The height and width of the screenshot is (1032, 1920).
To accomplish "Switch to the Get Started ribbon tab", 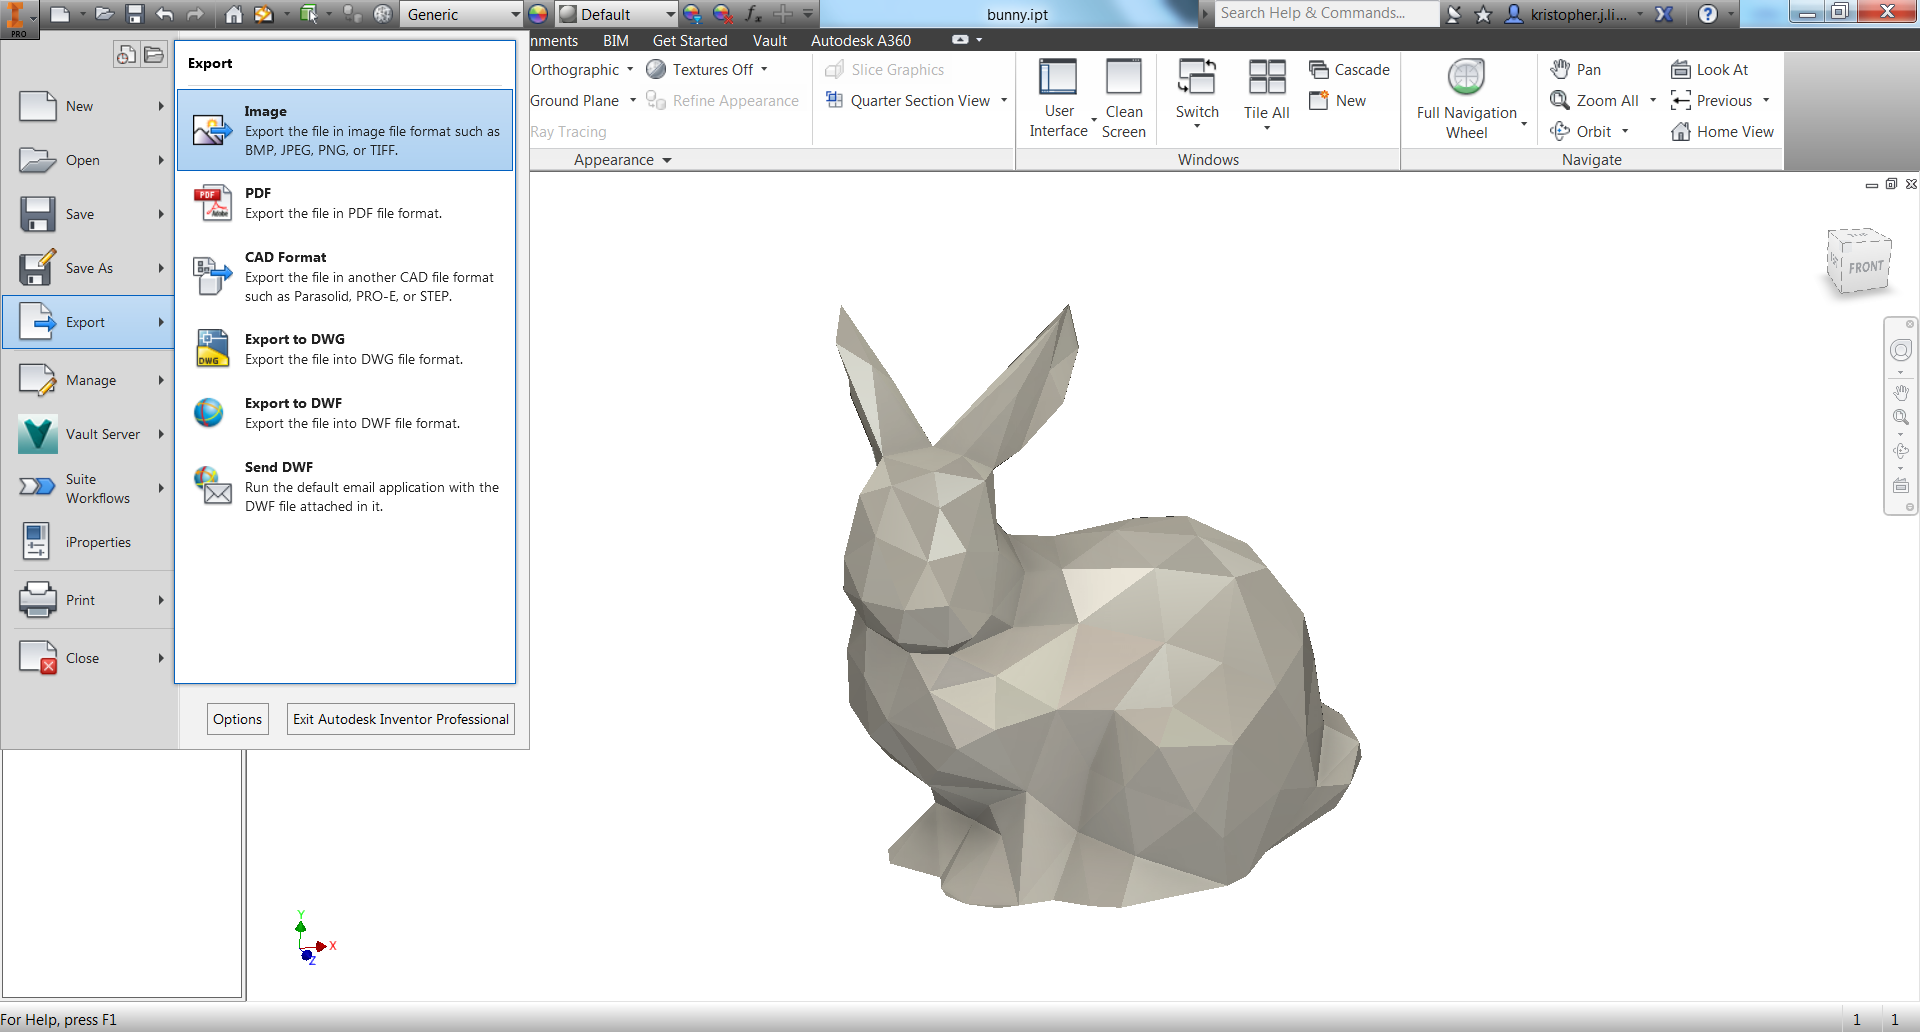I will (x=689, y=40).
